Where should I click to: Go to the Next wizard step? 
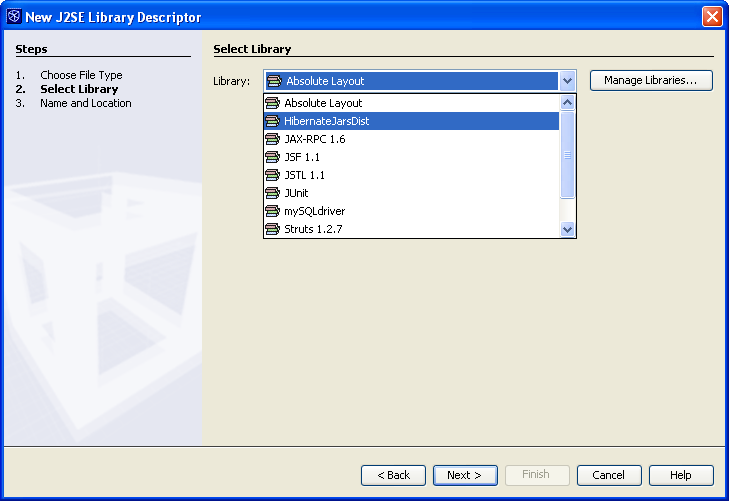click(x=465, y=475)
